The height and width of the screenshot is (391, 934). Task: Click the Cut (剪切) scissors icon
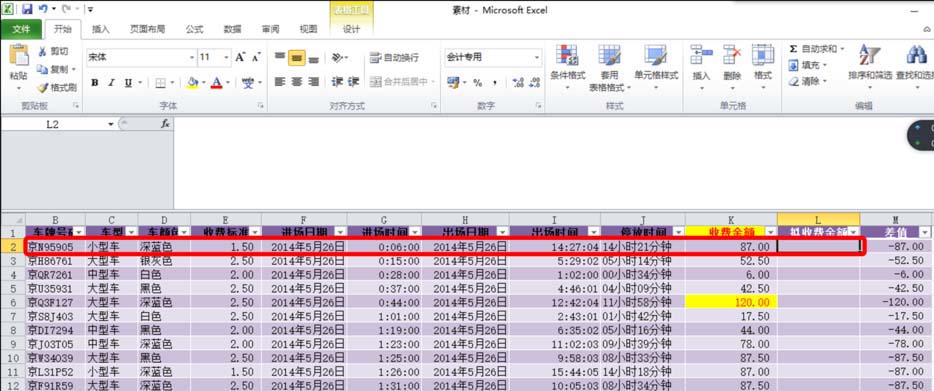click(42, 51)
